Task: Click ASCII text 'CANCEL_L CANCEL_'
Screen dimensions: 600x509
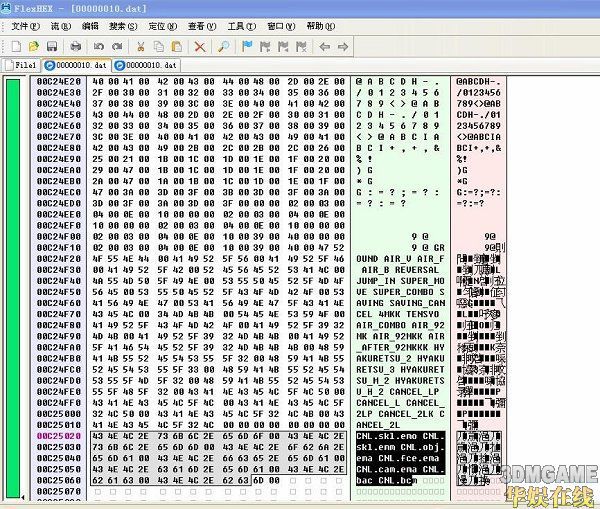Action: [x=400, y=403]
